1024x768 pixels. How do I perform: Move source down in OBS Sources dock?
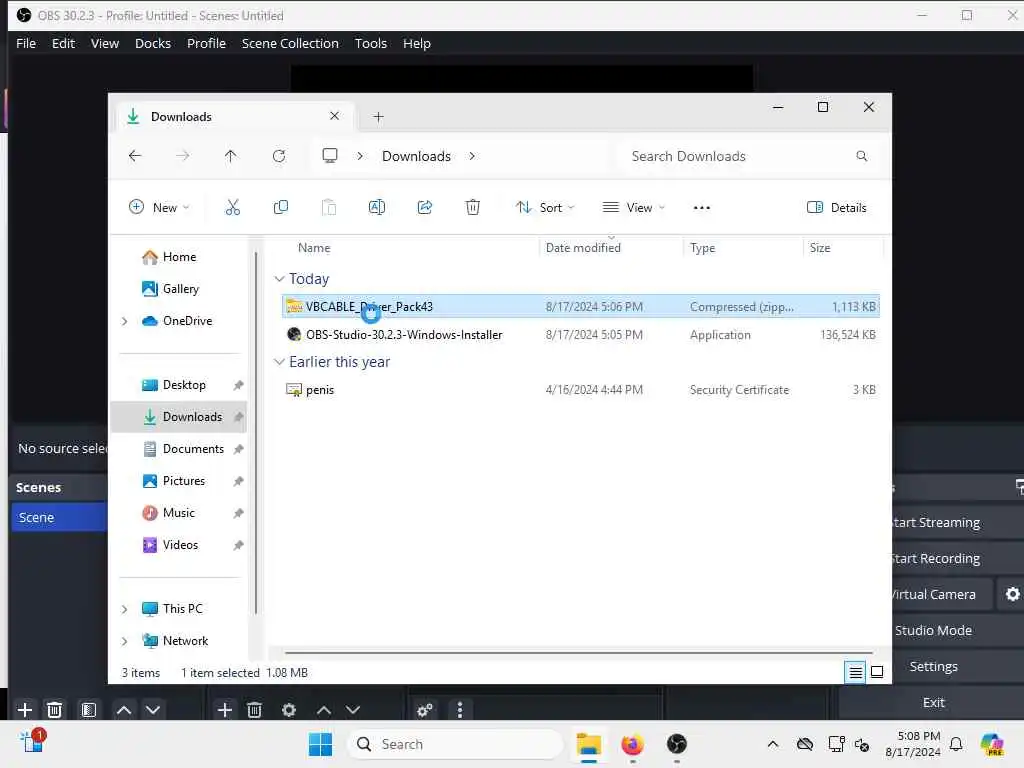353,710
